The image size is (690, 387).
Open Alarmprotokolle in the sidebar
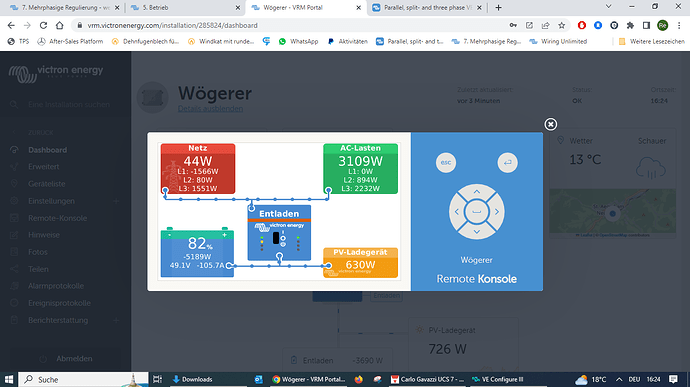(x=56, y=286)
